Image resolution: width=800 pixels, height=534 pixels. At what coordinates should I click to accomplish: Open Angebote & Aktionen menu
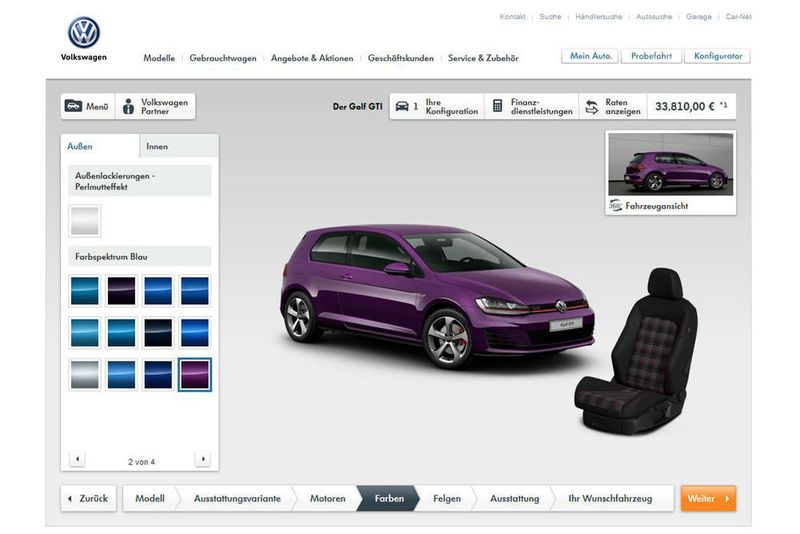[312, 58]
